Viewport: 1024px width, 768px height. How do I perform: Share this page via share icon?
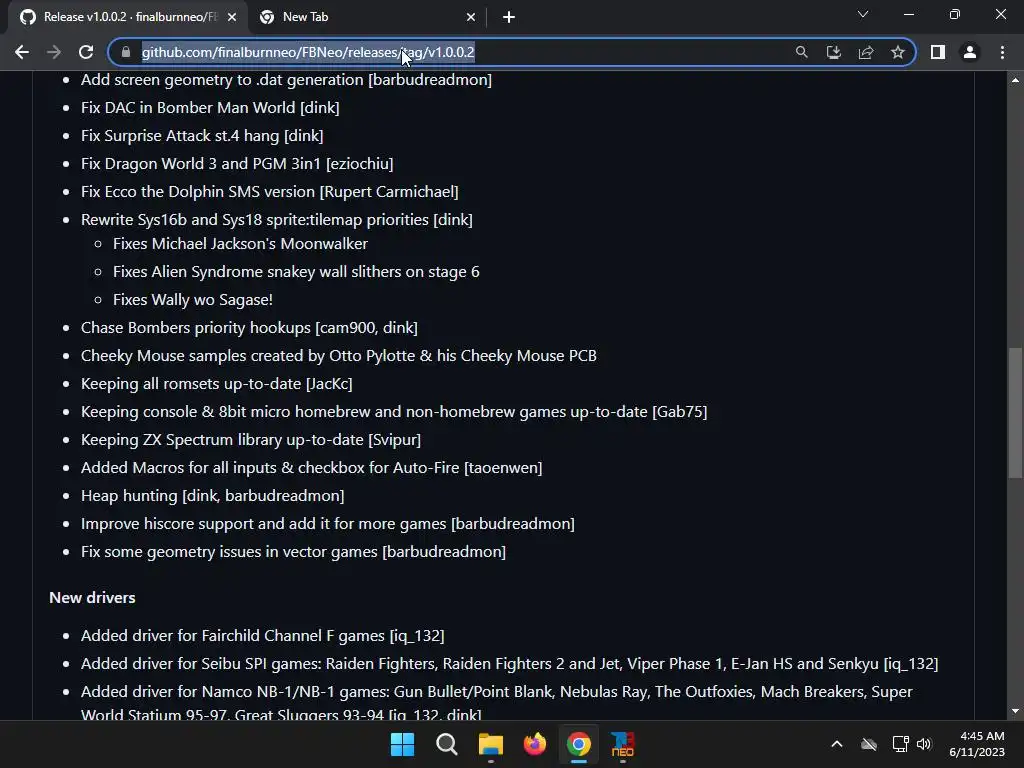coord(866,52)
